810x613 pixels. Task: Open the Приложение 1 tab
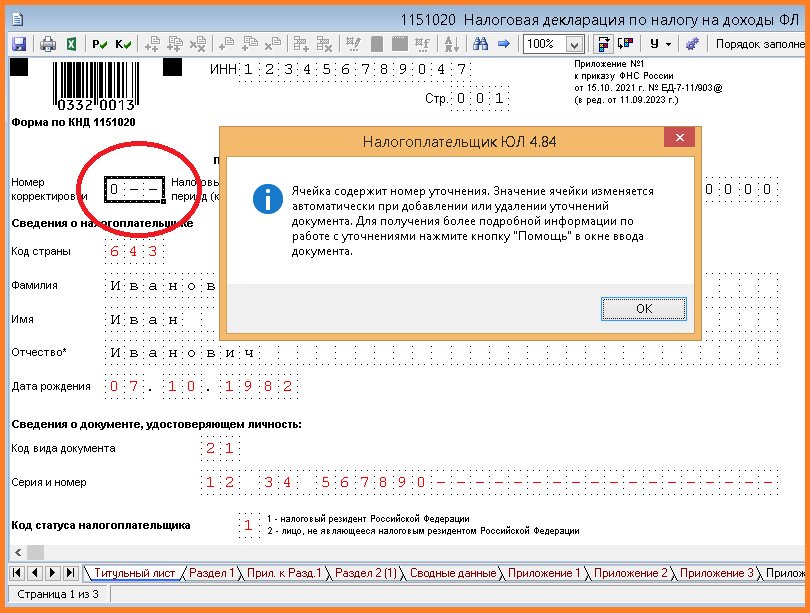[x=544, y=573]
